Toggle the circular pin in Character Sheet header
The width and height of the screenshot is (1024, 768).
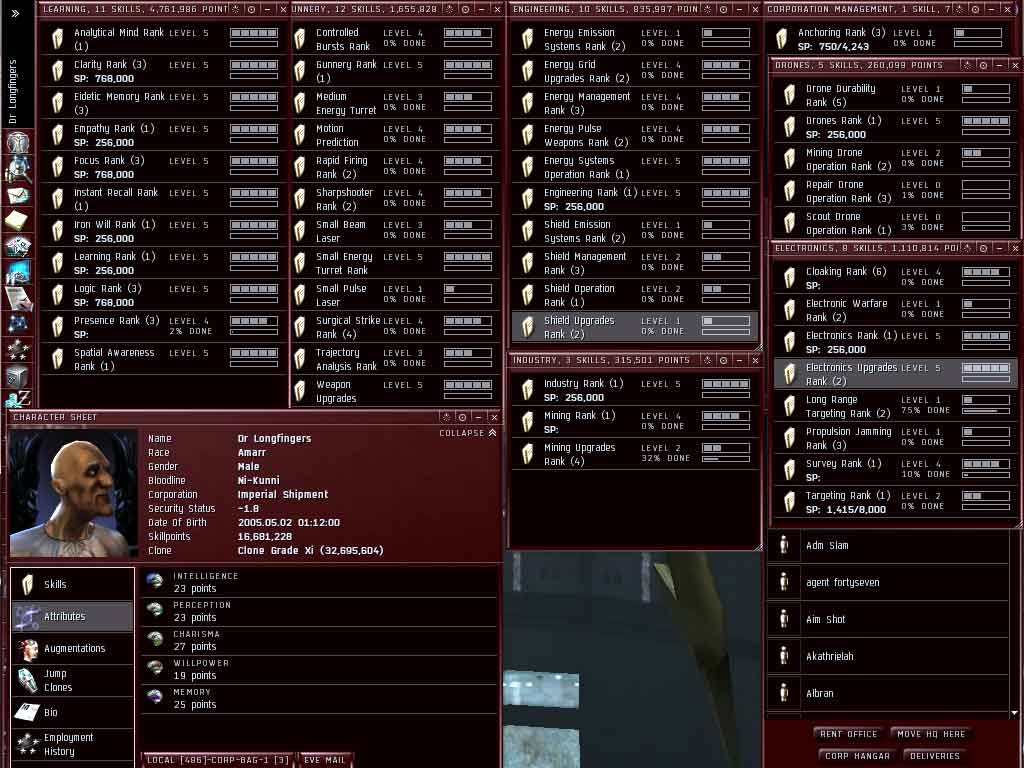(462, 417)
